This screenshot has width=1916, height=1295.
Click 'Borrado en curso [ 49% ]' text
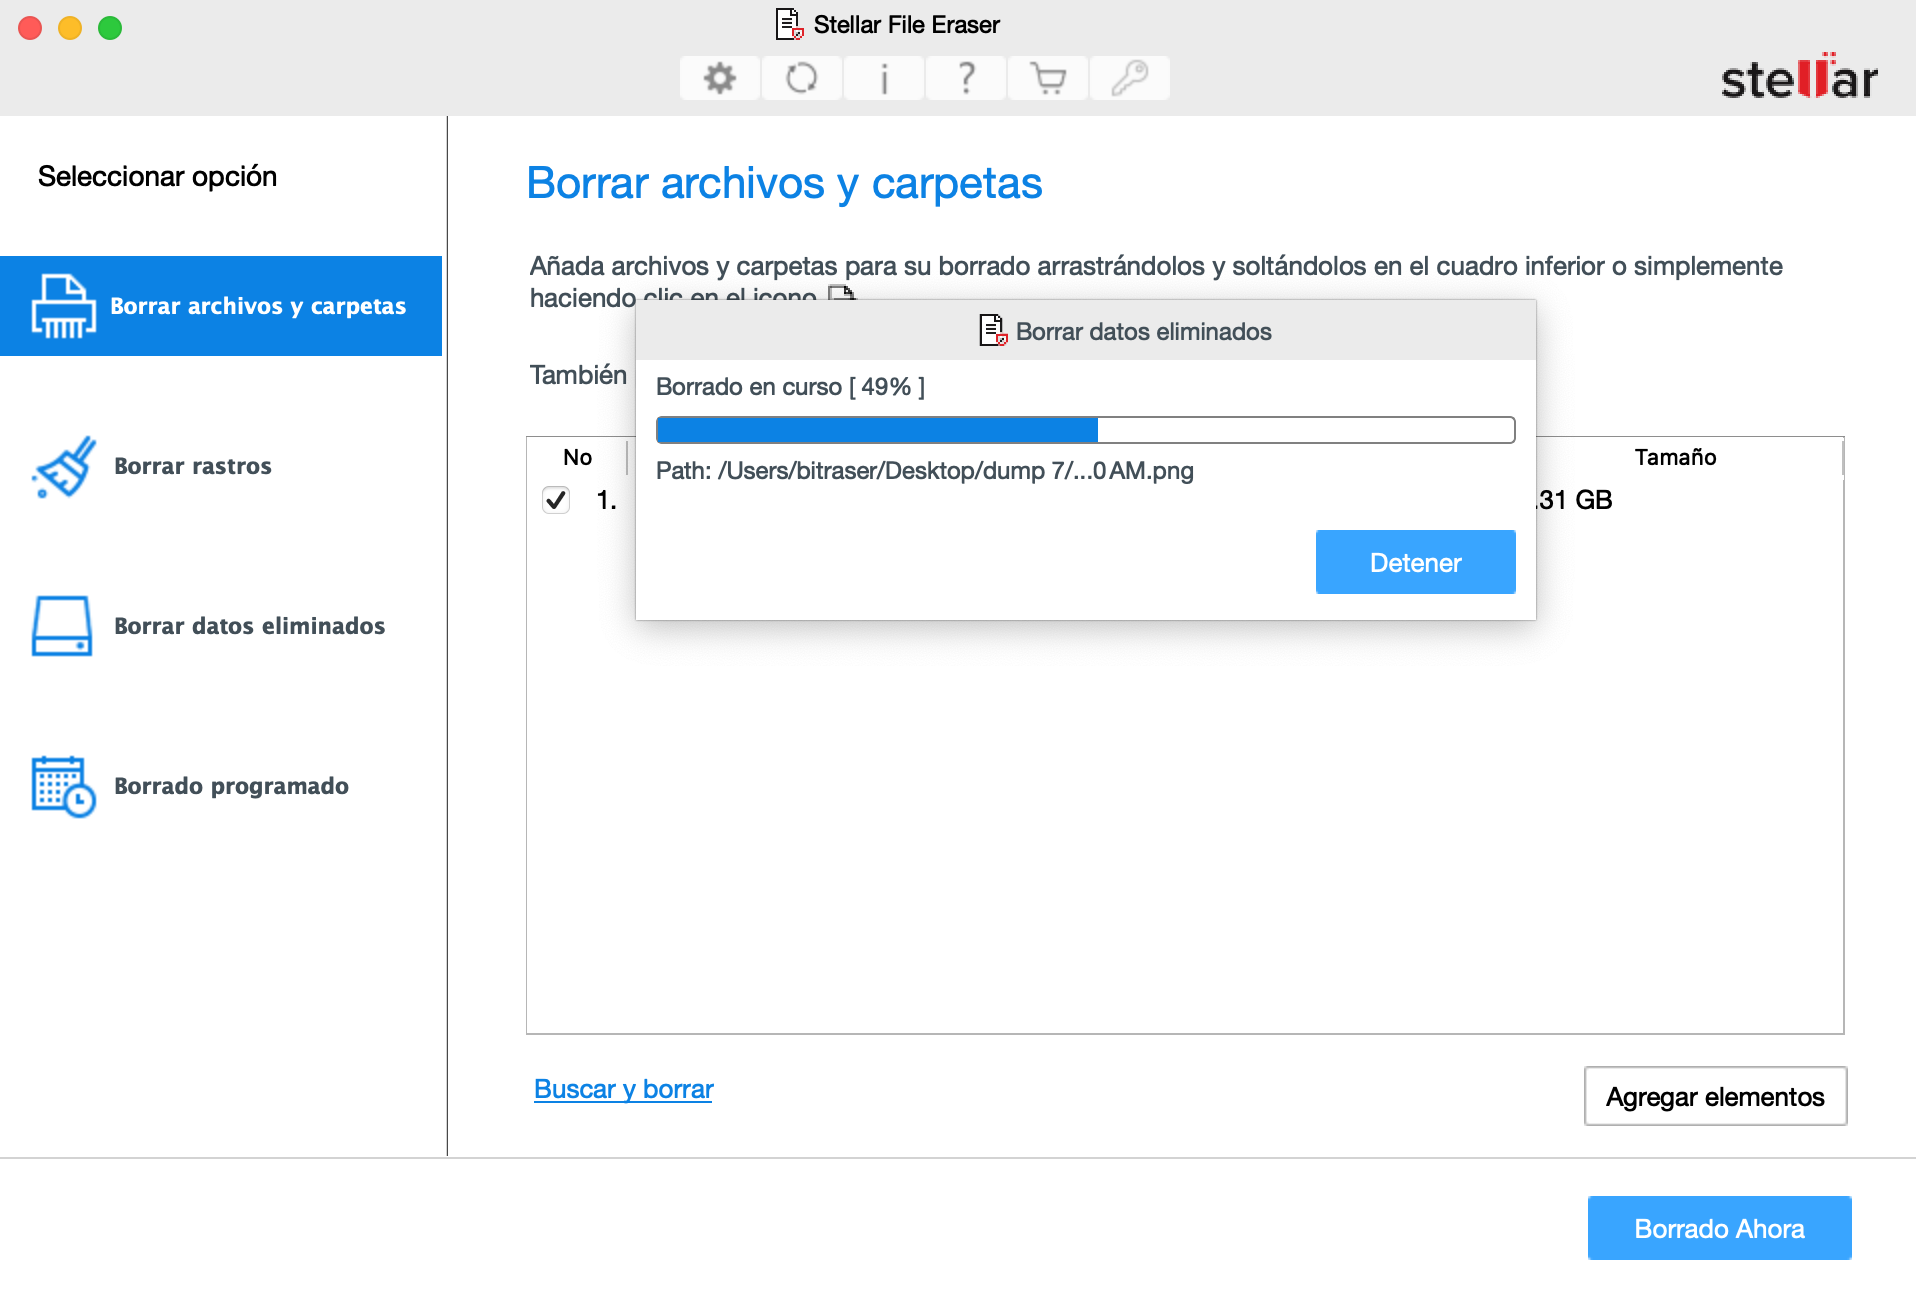click(x=790, y=387)
